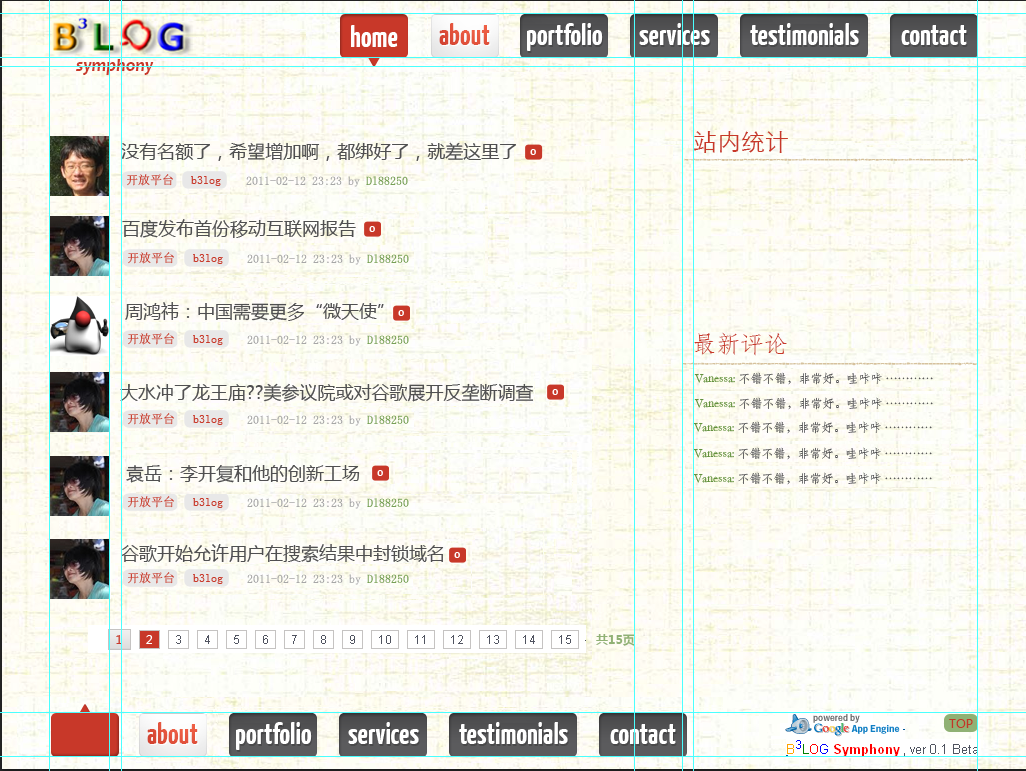The width and height of the screenshot is (1026, 771).
Task: Open author D188250 on 没有名额了 post
Action: pos(386,181)
